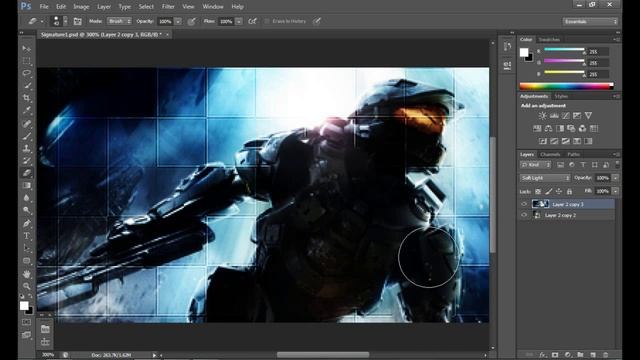Add a Levels adjustment
This screenshot has height=360, width=640.
tap(554, 116)
